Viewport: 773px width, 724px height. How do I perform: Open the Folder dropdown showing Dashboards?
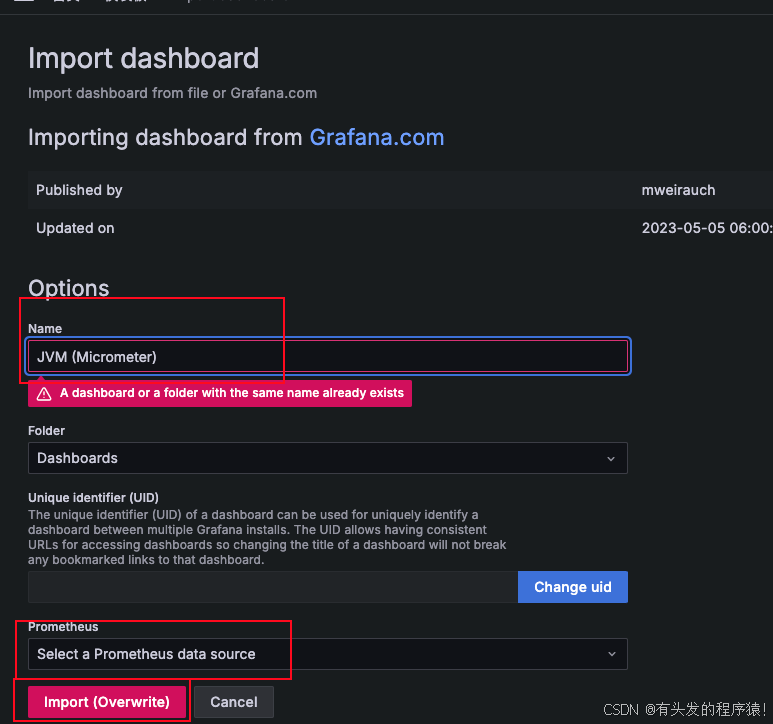pos(328,458)
